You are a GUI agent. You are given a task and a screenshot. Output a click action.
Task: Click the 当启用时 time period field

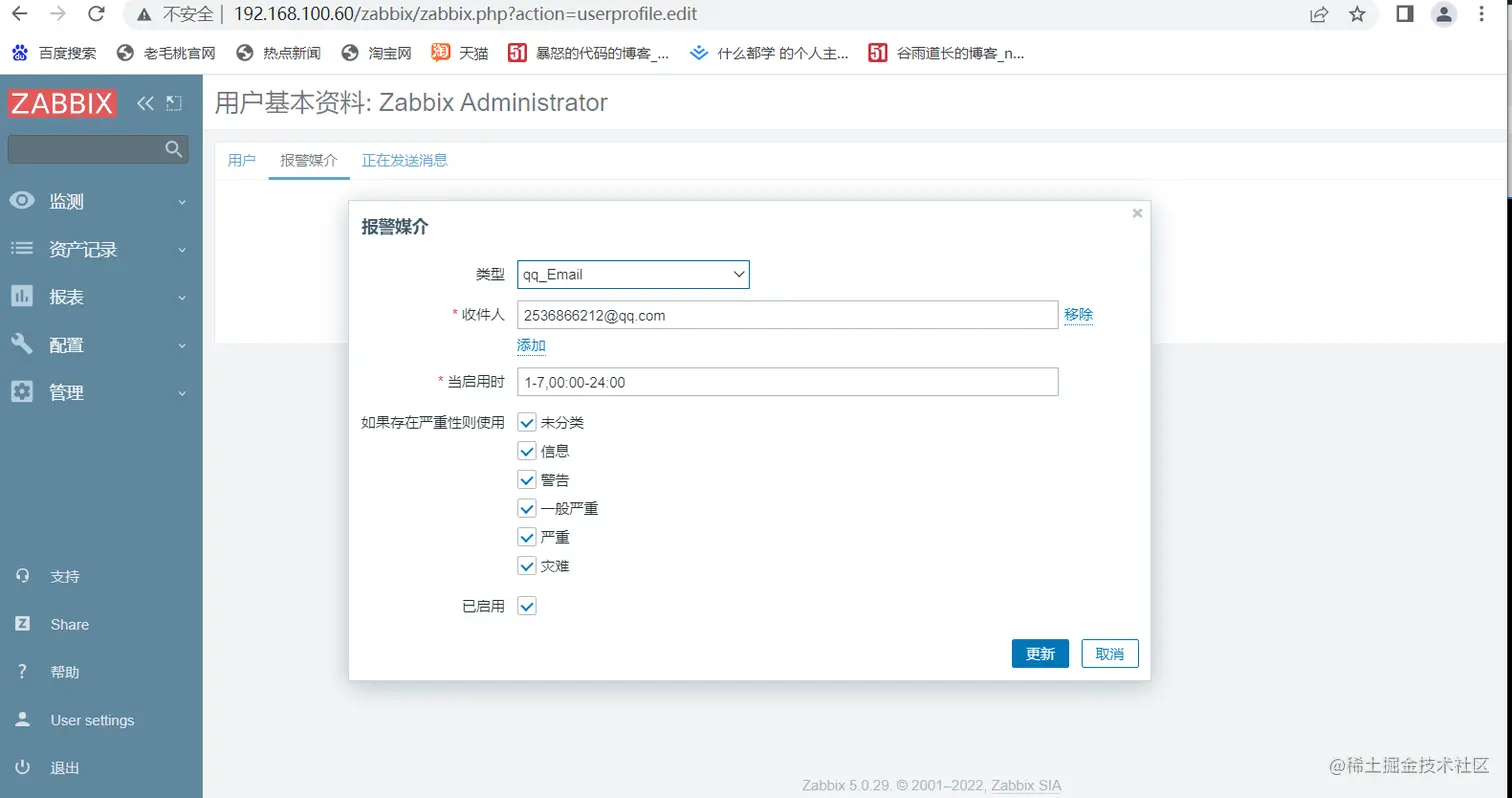tap(788, 382)
